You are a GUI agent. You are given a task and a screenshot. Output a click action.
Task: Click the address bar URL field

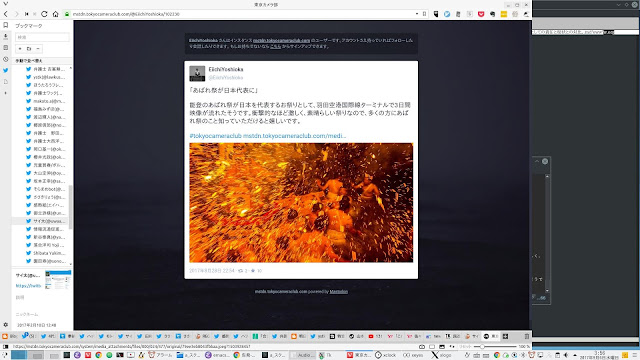[243, 14]
